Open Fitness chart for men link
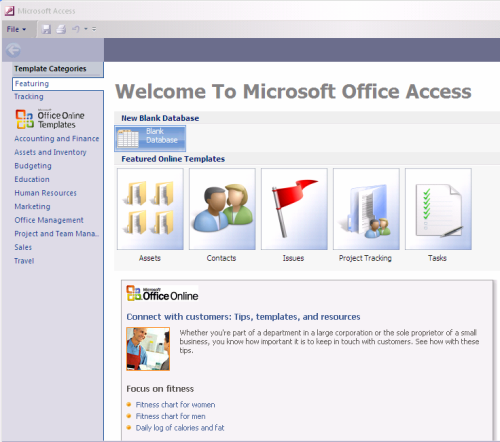 [x=170, y=416]
